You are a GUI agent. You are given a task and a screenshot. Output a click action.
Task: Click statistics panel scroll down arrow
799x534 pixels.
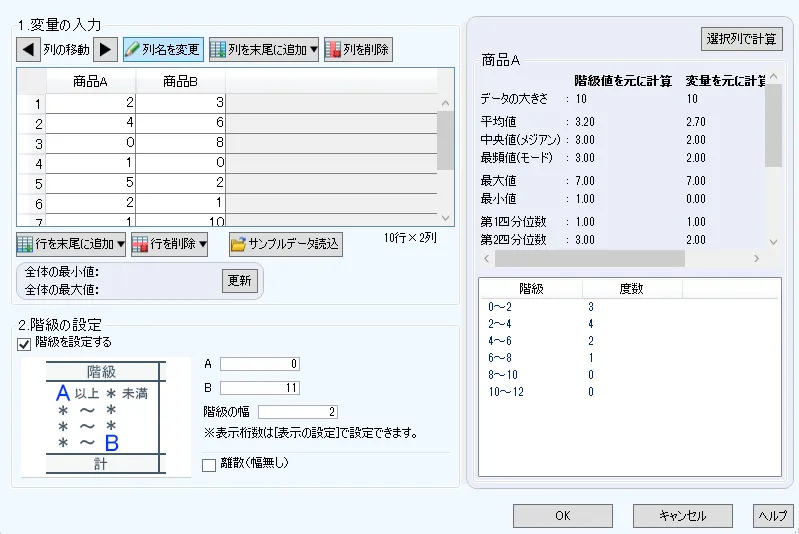coord(774,242)
